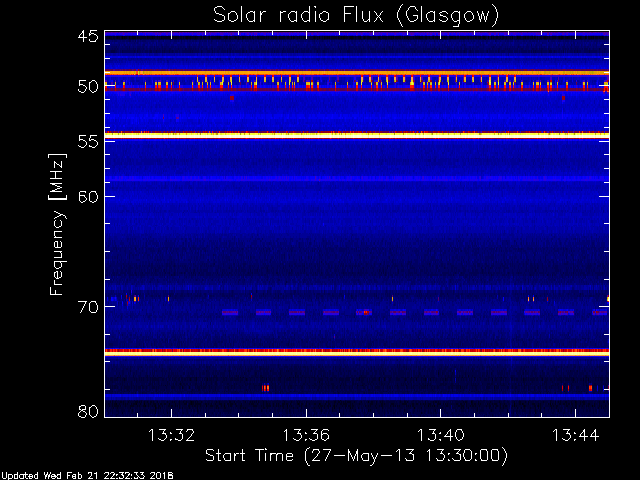The image size is (640, 480).
Task: Click the red burst cluster above 80 MHz at 13:35
Action: click(266, 388)
